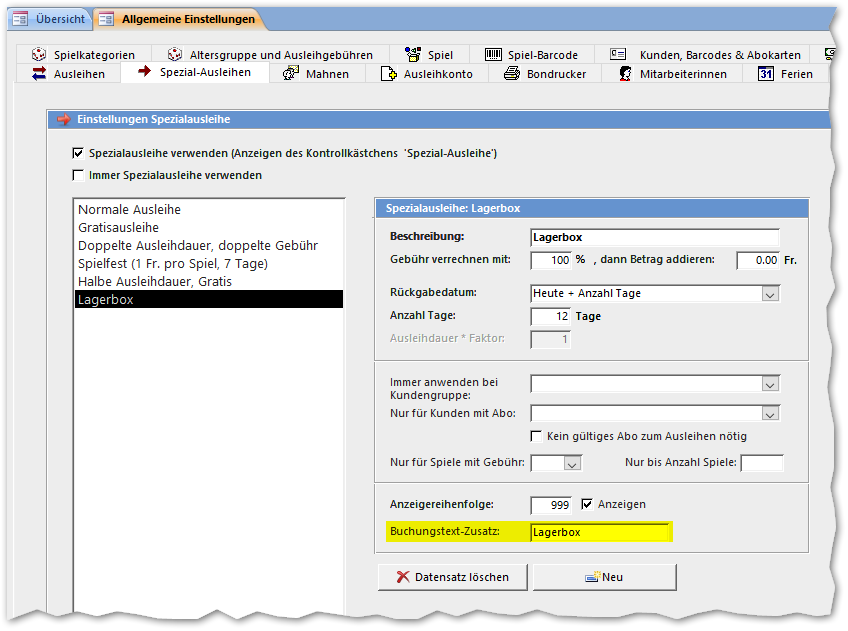848x631 pixels.
Task: Click the red-blue arrows icon beside Ausleihen
Action: coord(39,74)
